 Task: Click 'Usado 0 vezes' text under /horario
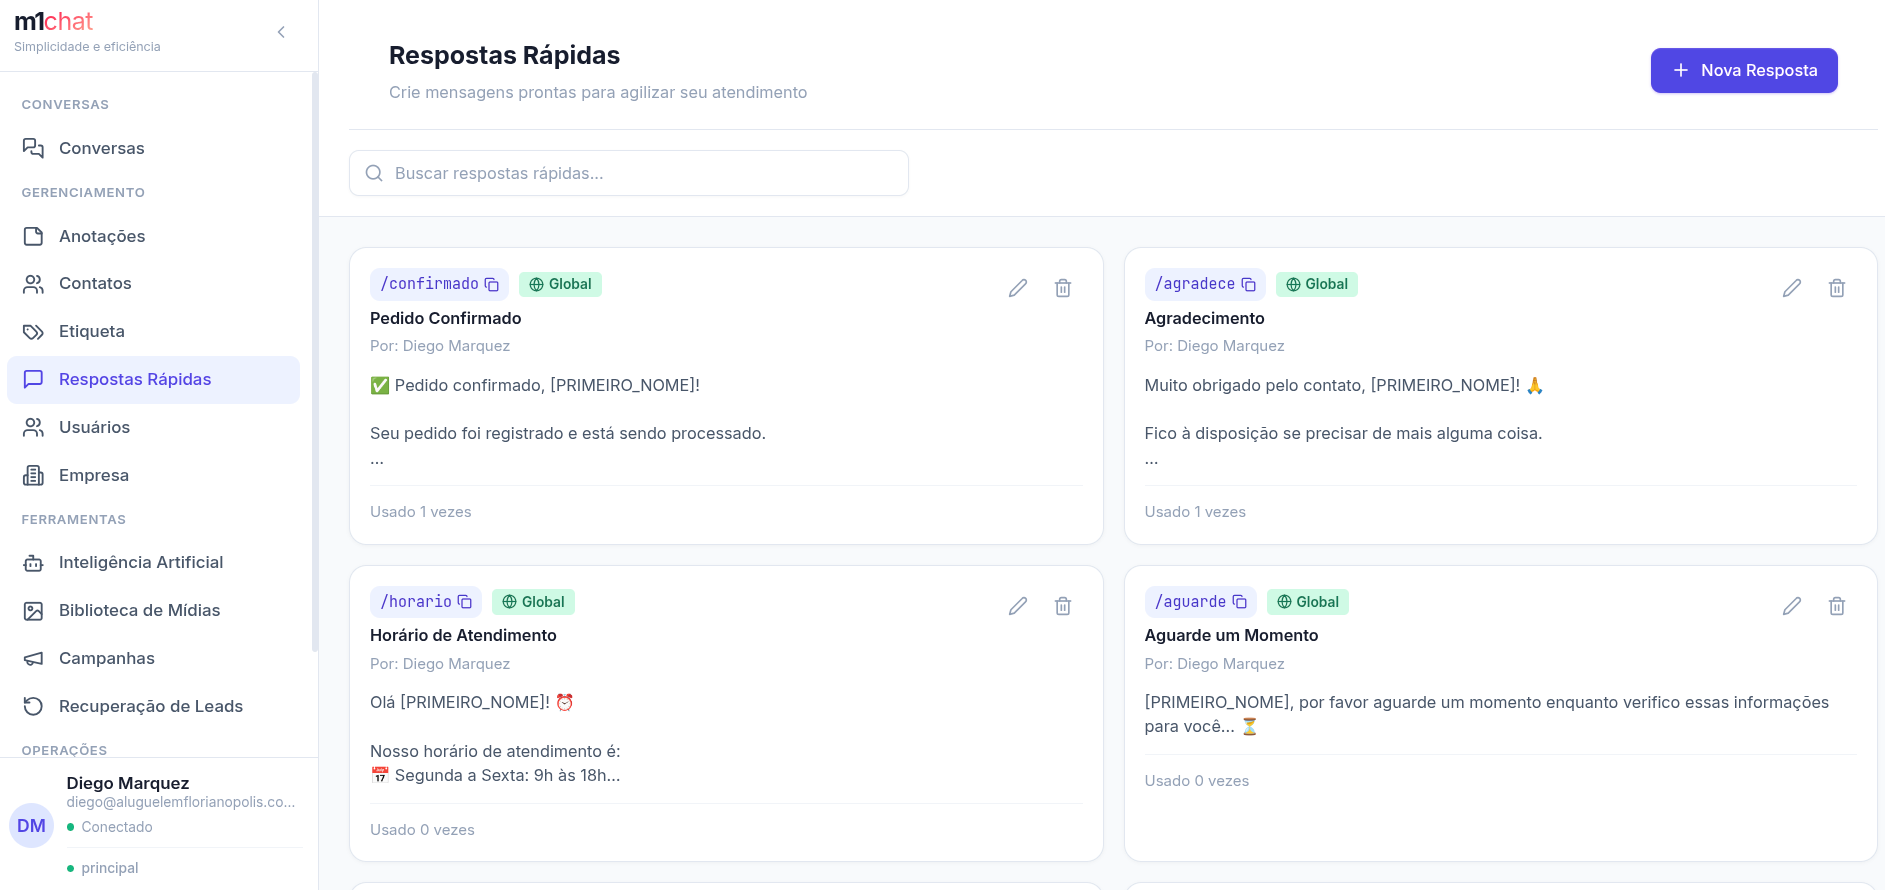point(422,830)
